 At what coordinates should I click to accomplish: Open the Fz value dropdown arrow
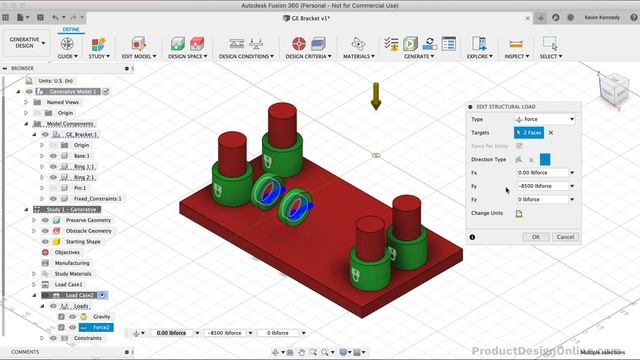[572, 200]
